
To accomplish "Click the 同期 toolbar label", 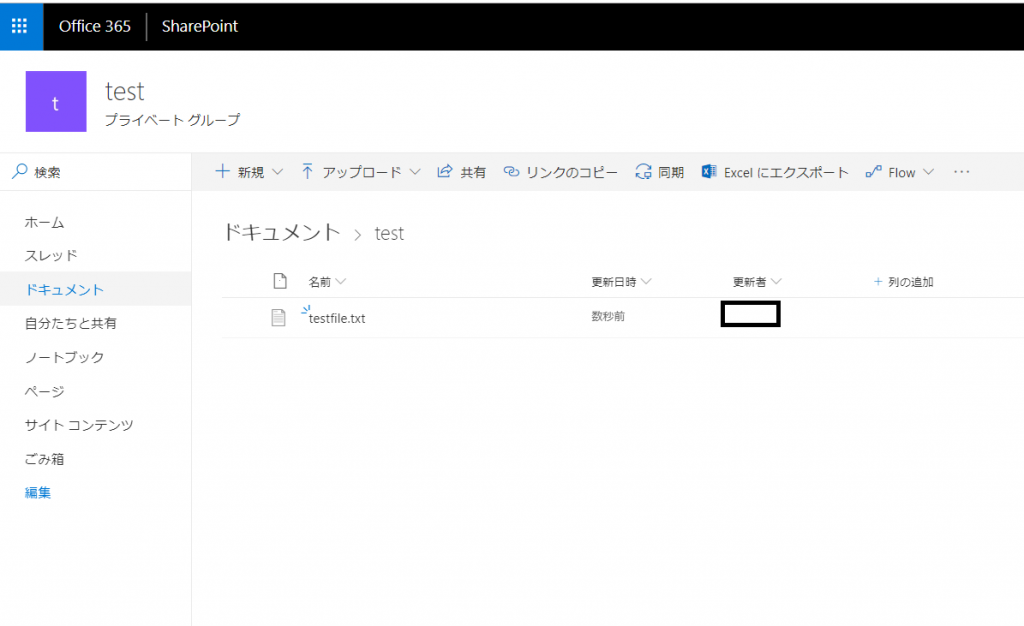I will click(x=671, y=172).
